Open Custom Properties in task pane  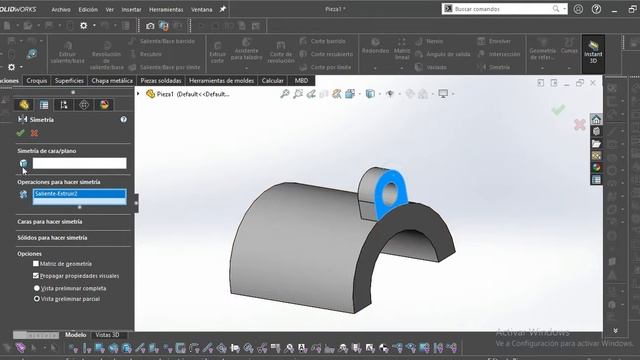[596, 180]
